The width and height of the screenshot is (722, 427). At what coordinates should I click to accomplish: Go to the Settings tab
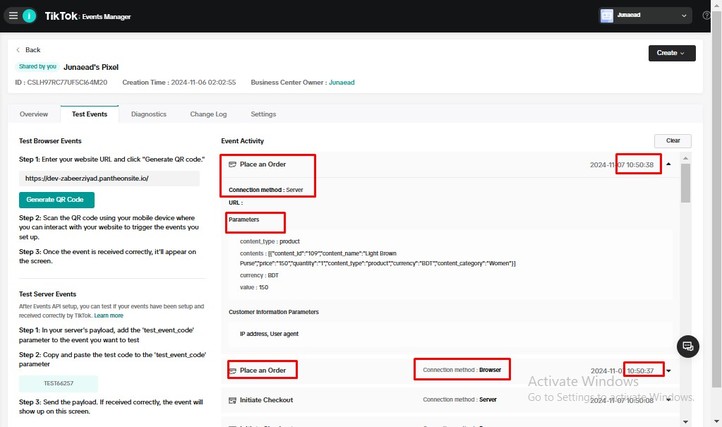tap(263, 115)
